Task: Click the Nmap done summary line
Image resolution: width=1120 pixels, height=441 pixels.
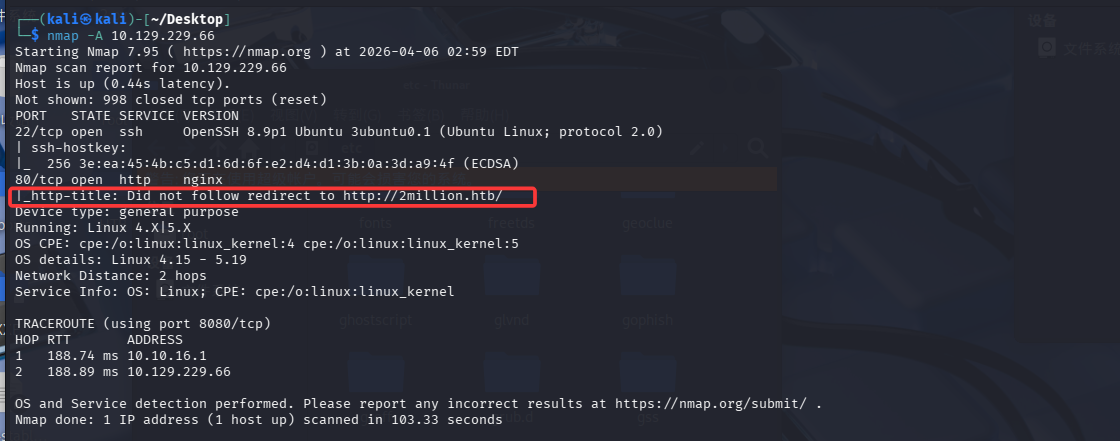Action: 258,419
